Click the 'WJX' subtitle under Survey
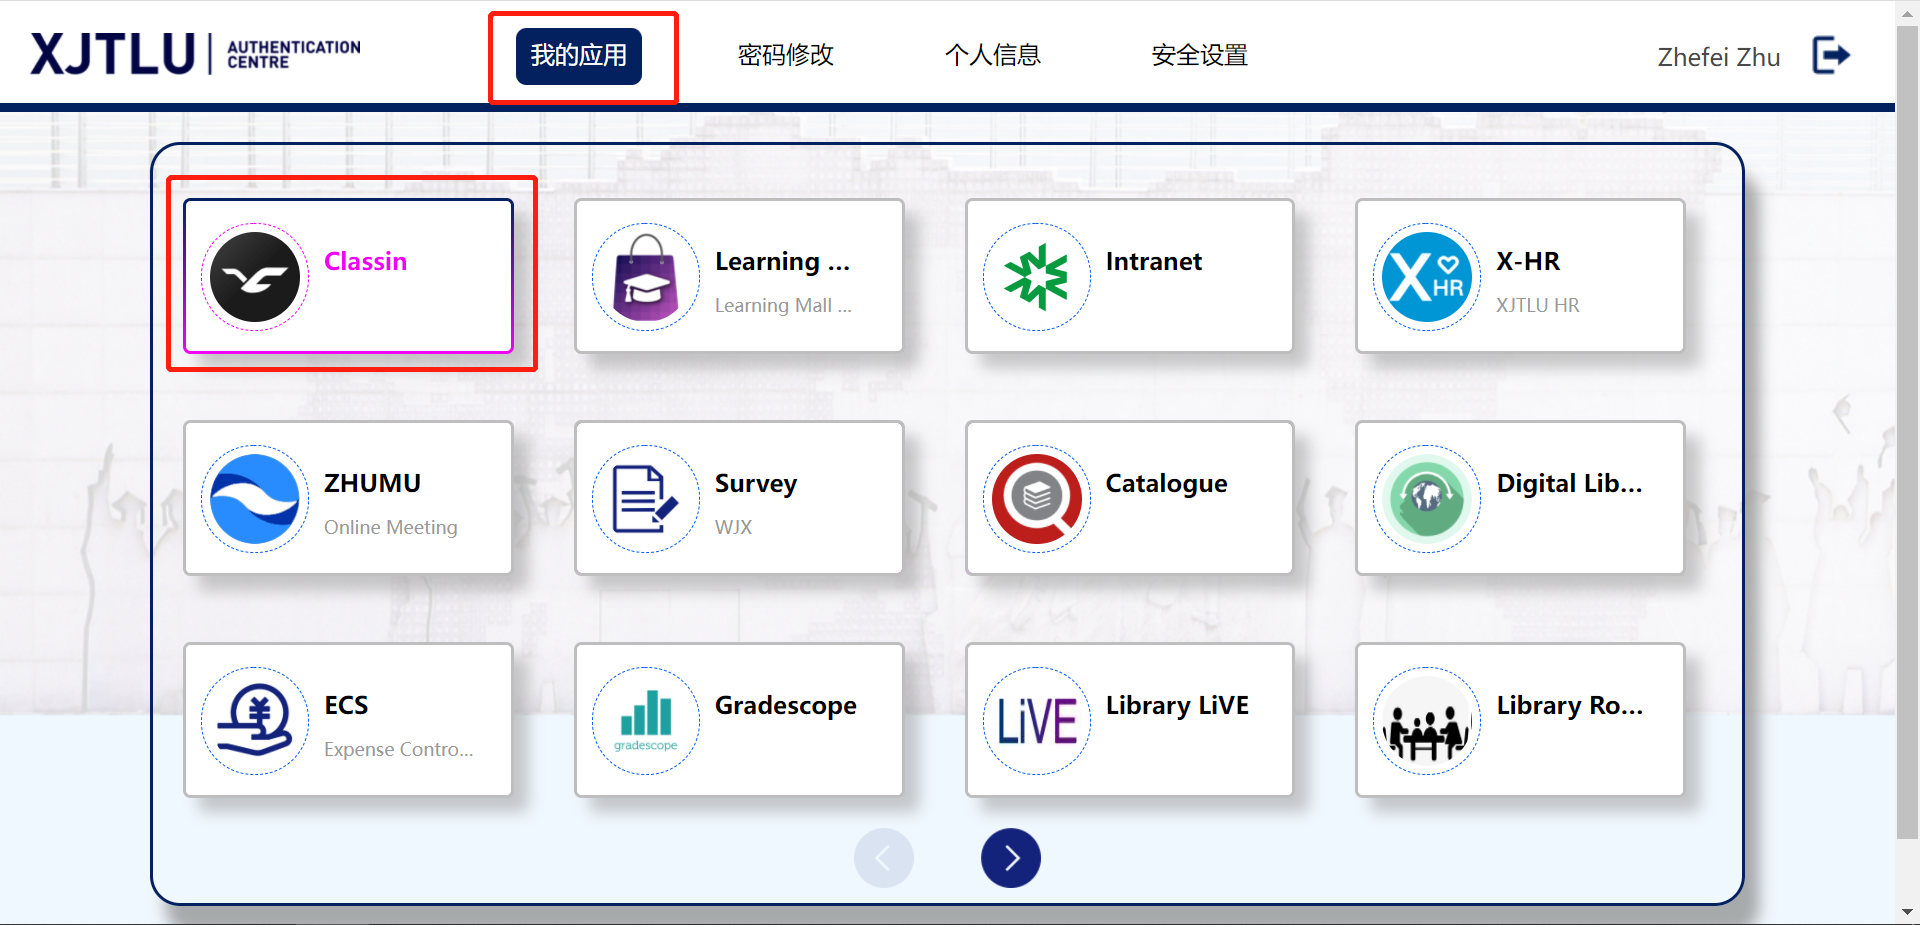 [733, 527]
